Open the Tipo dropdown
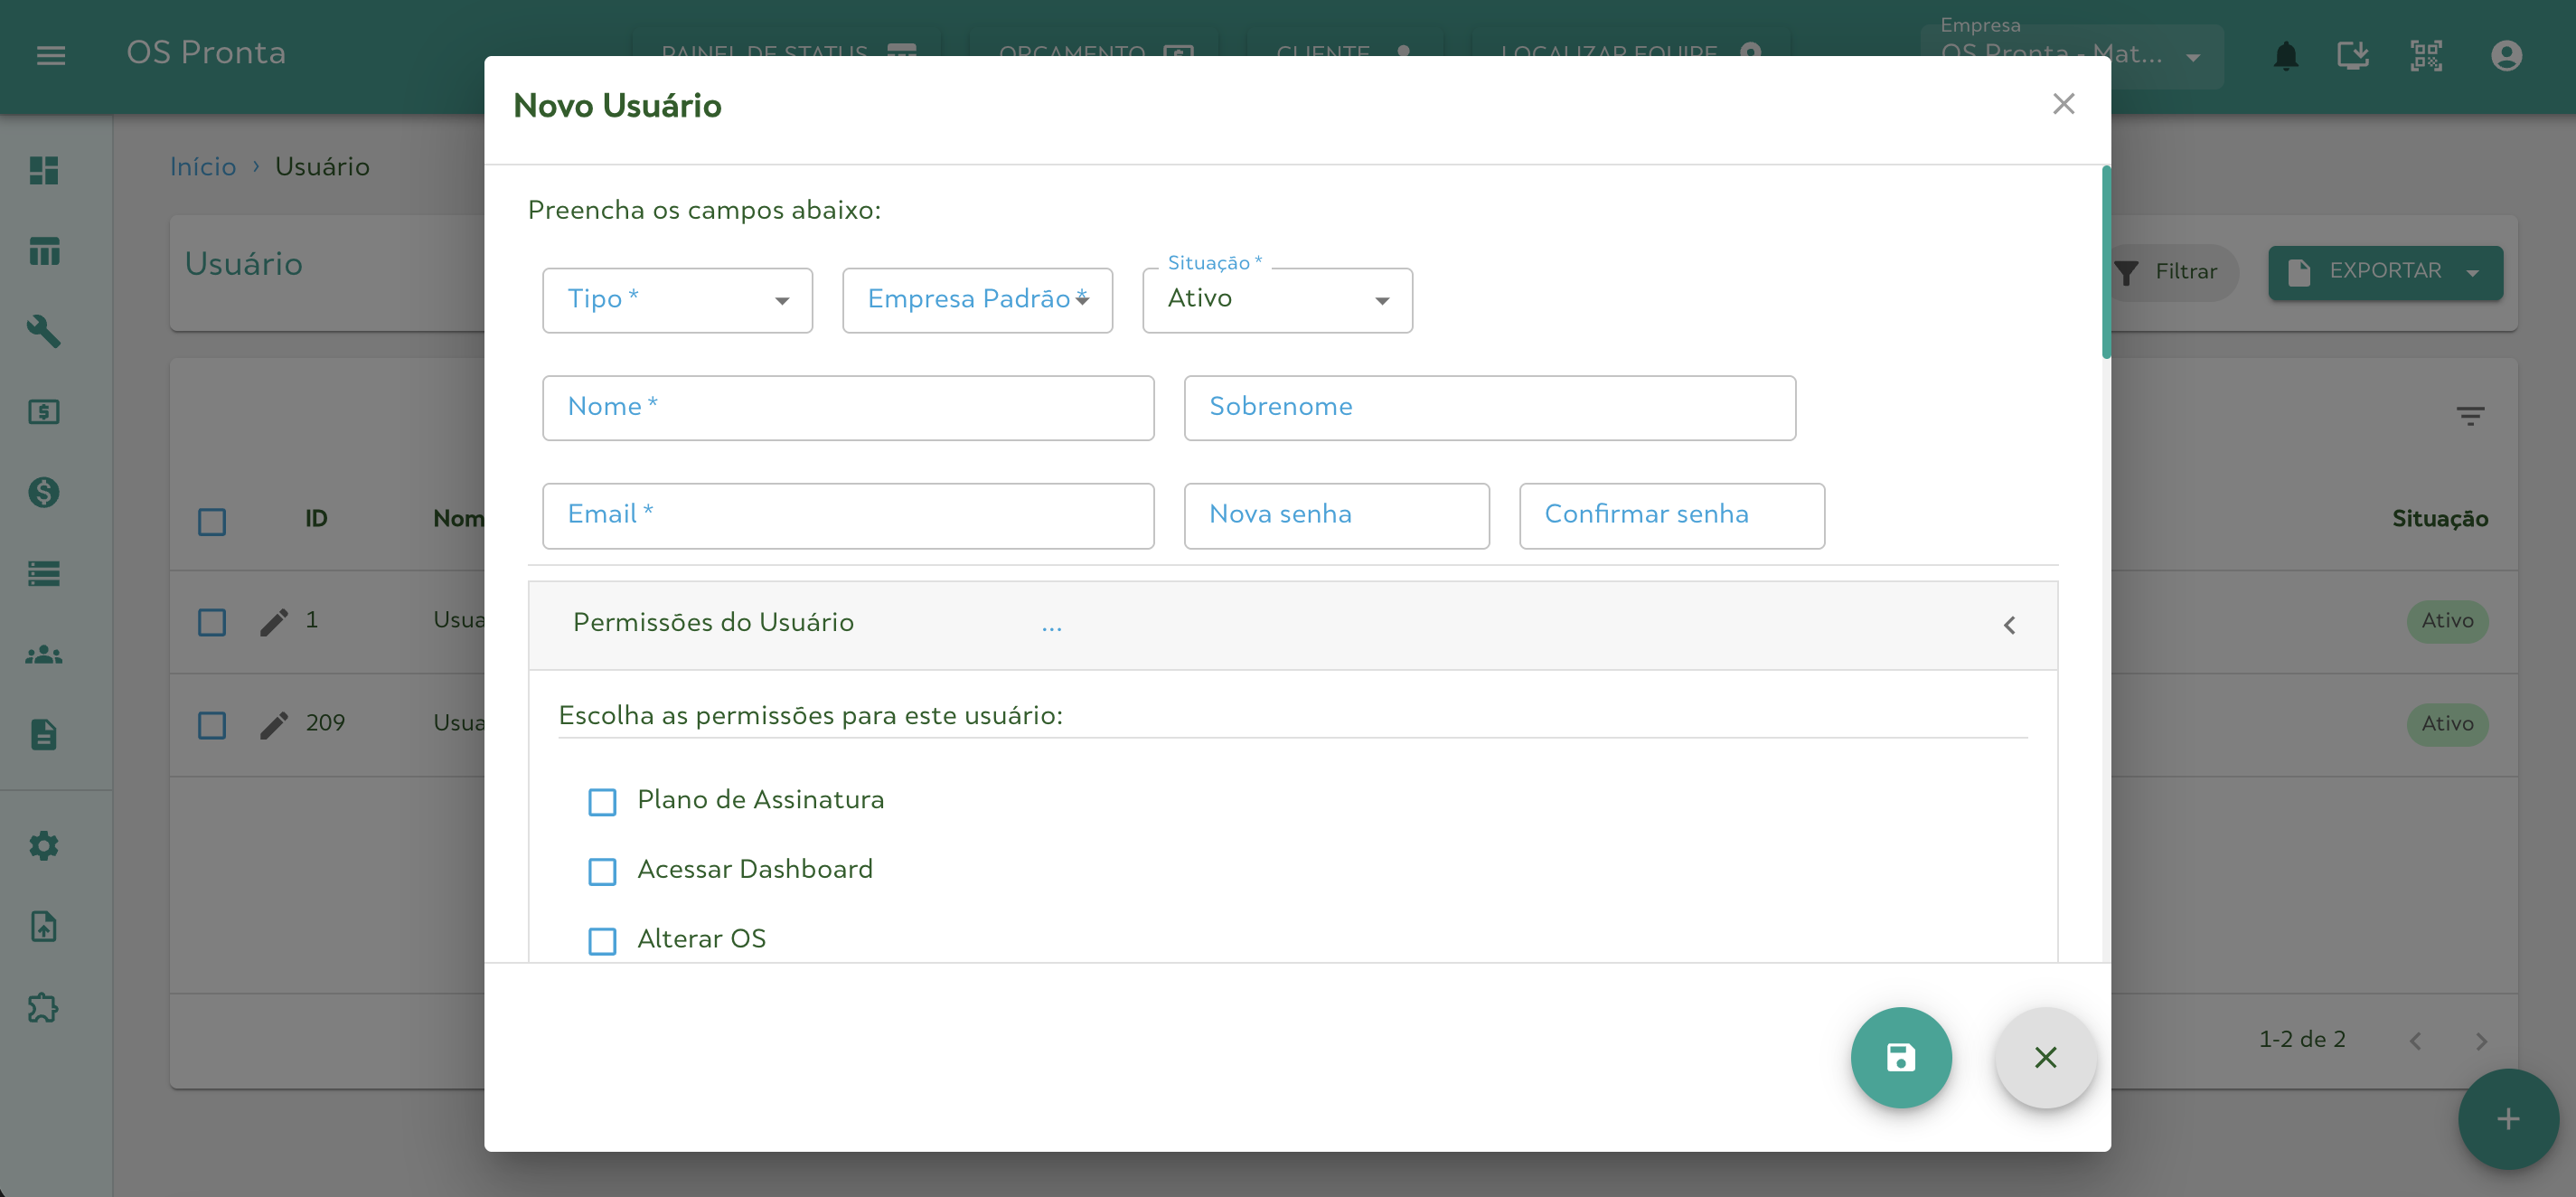 [x=677, y=300]
